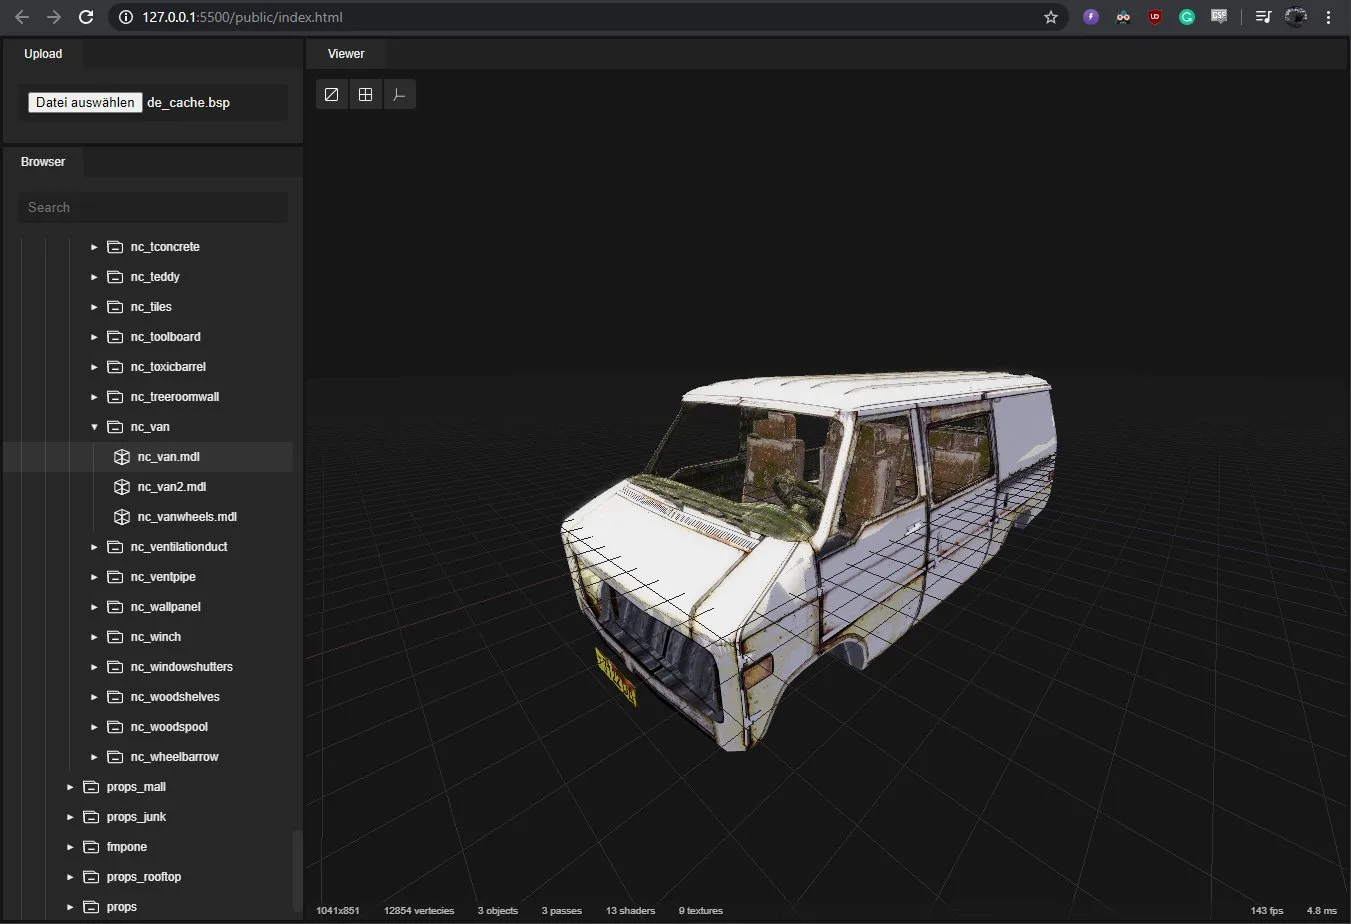The image size is (1351, 924).
Task: Go back to the previous page
Action: 22,17
